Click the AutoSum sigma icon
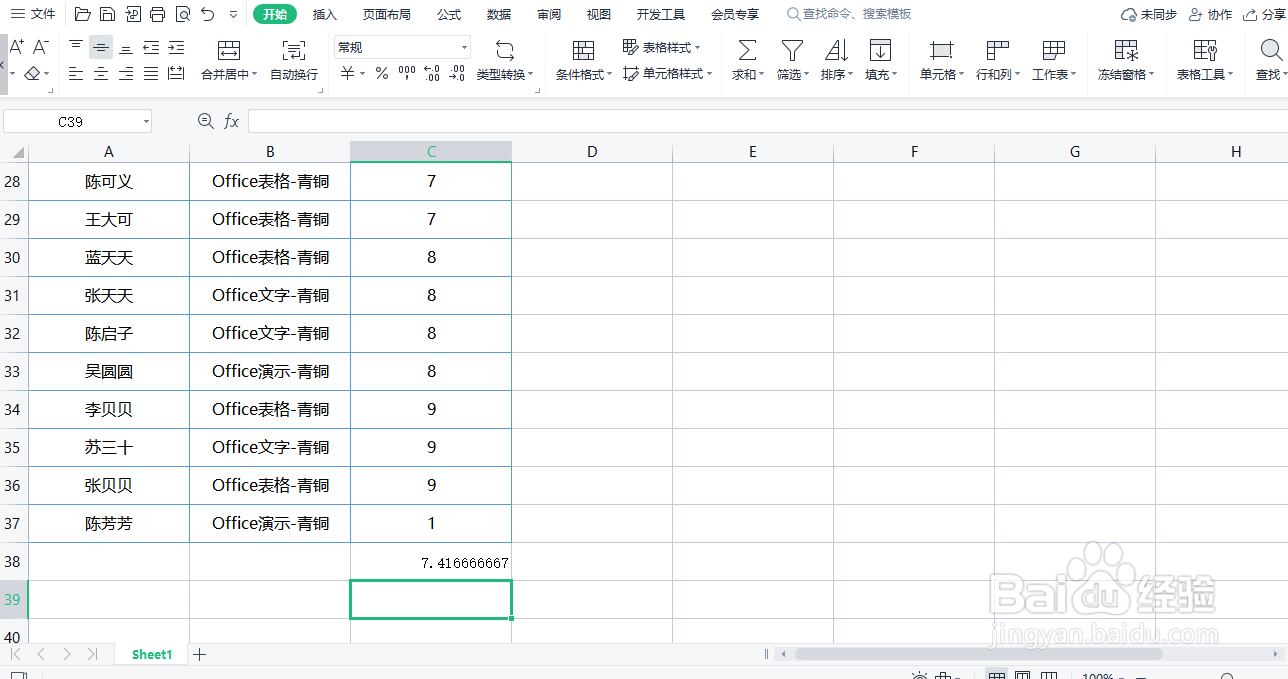This screenshot has width=1288, height=679. (x=746, y=50)
